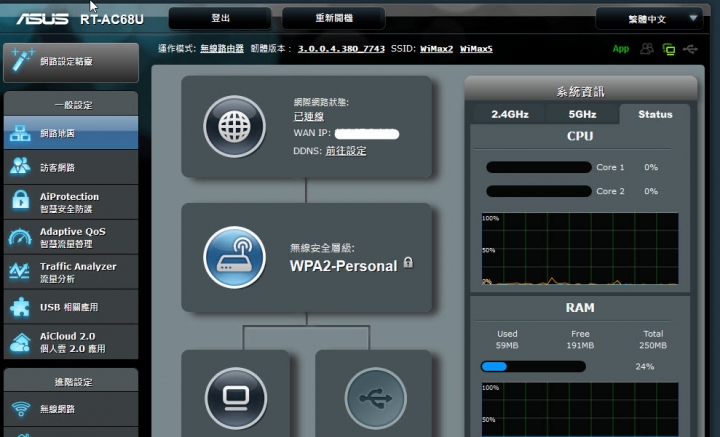
Task: Click the 重新開機 reboot button
Action: click(x=333, y=18)
